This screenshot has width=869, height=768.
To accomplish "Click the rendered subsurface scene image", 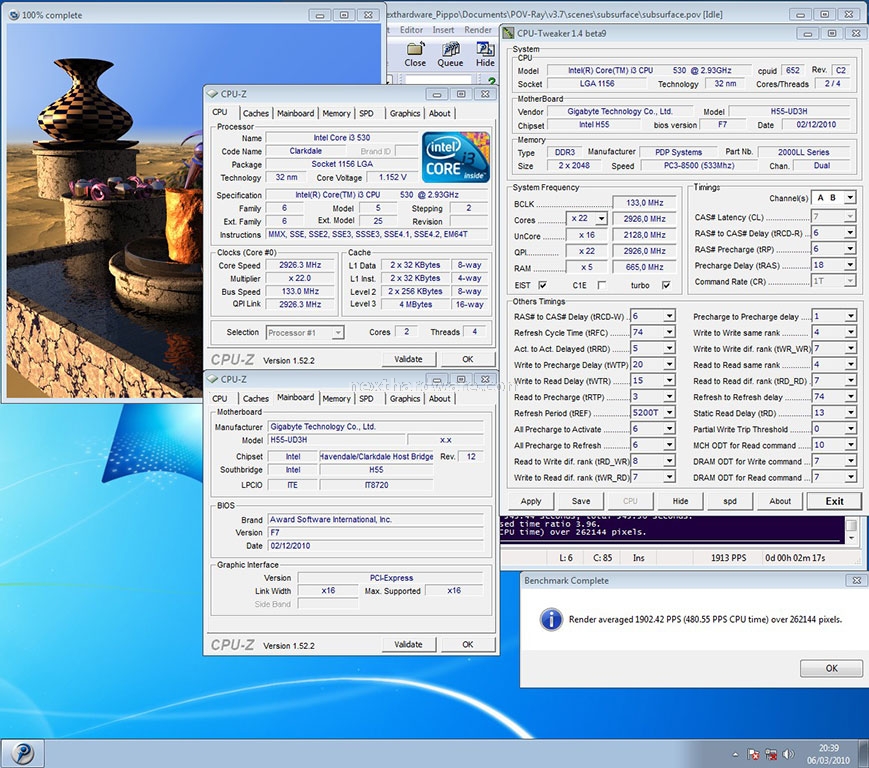I will click(x=103, y=211).
